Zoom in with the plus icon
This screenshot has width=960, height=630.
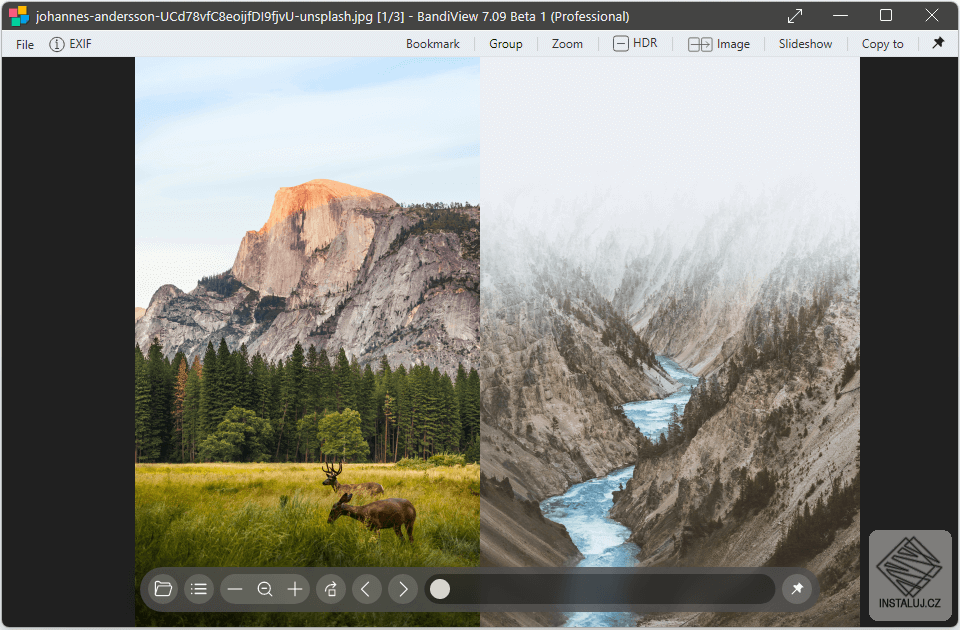295,589
